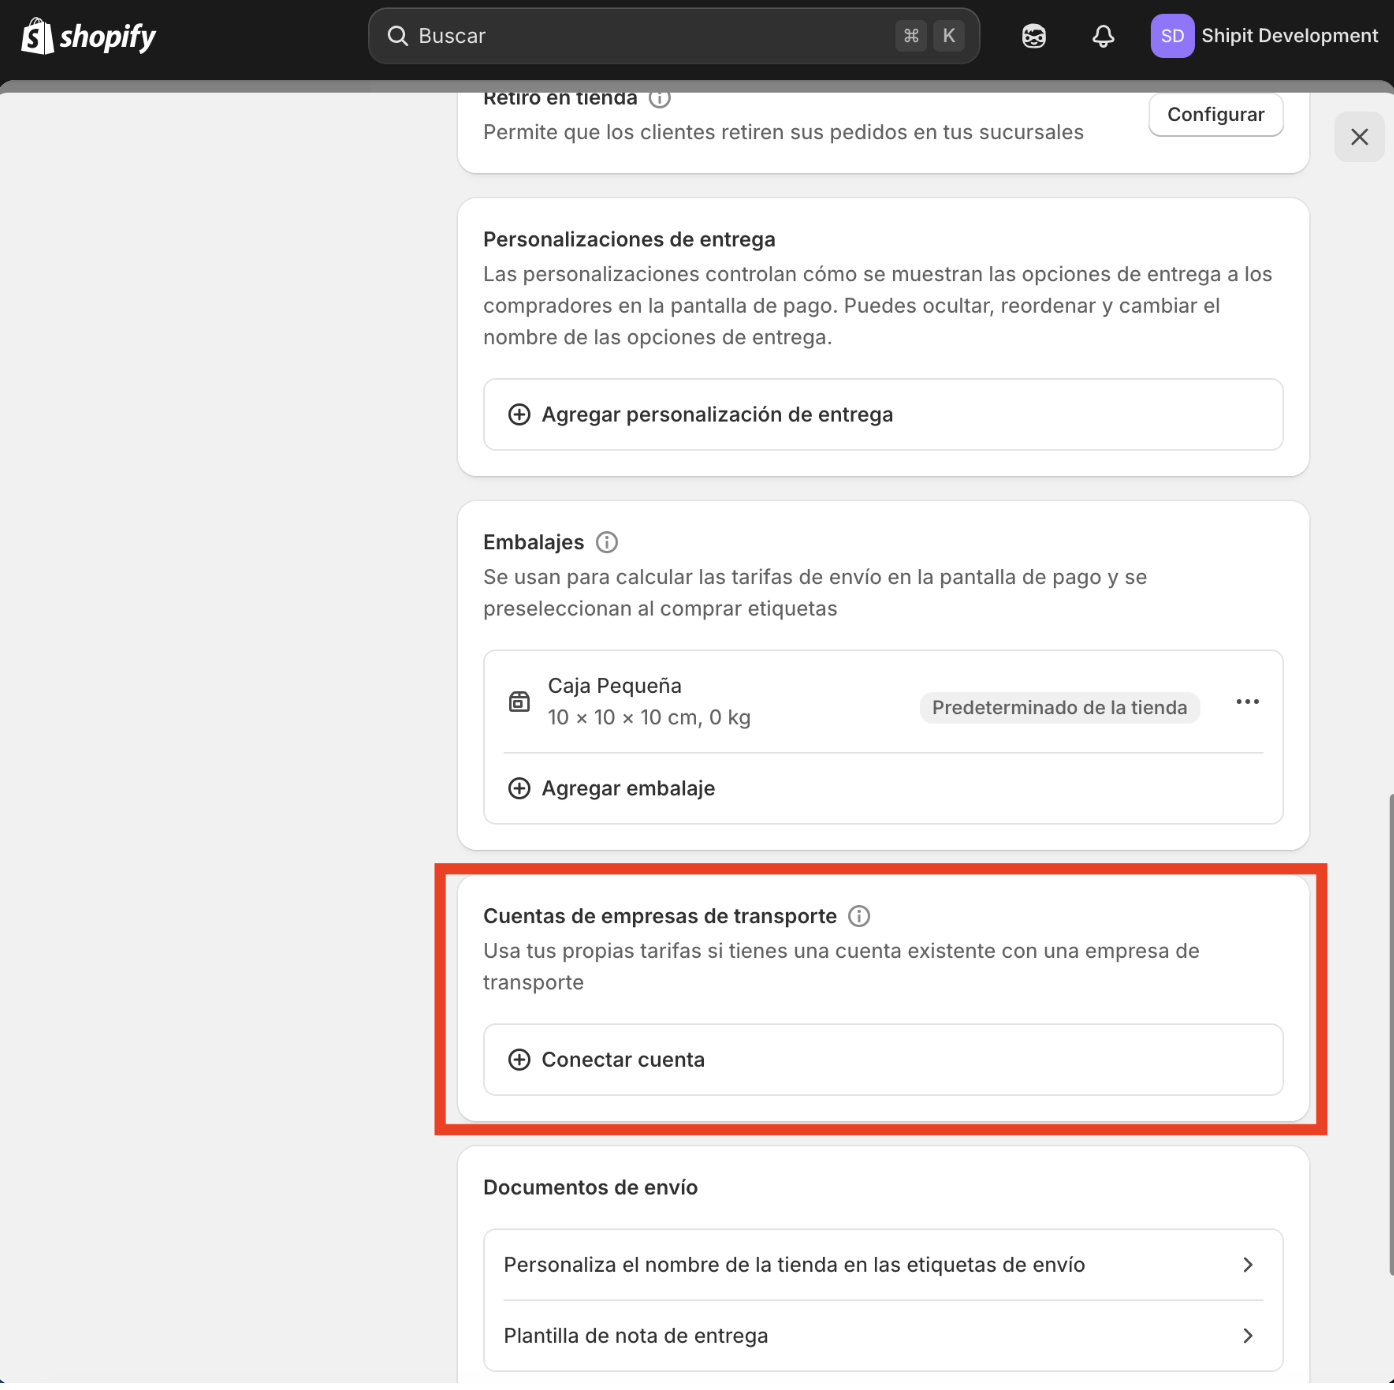
Task: Click the Configurar button
Action: tap(1215, 115)
